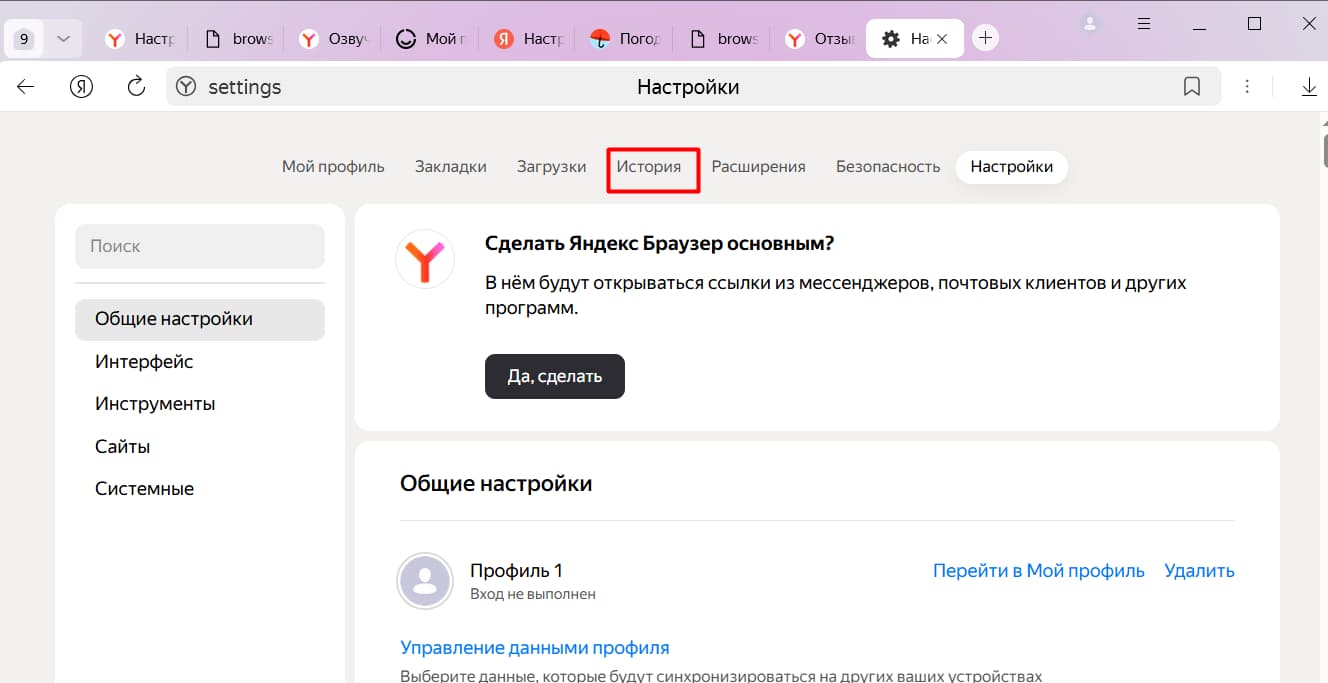Image resolution: width=1328 pixels, height=683 pixels.
Task: Click the Yandex Browser logo in the banner
Action: pos(425,260)
